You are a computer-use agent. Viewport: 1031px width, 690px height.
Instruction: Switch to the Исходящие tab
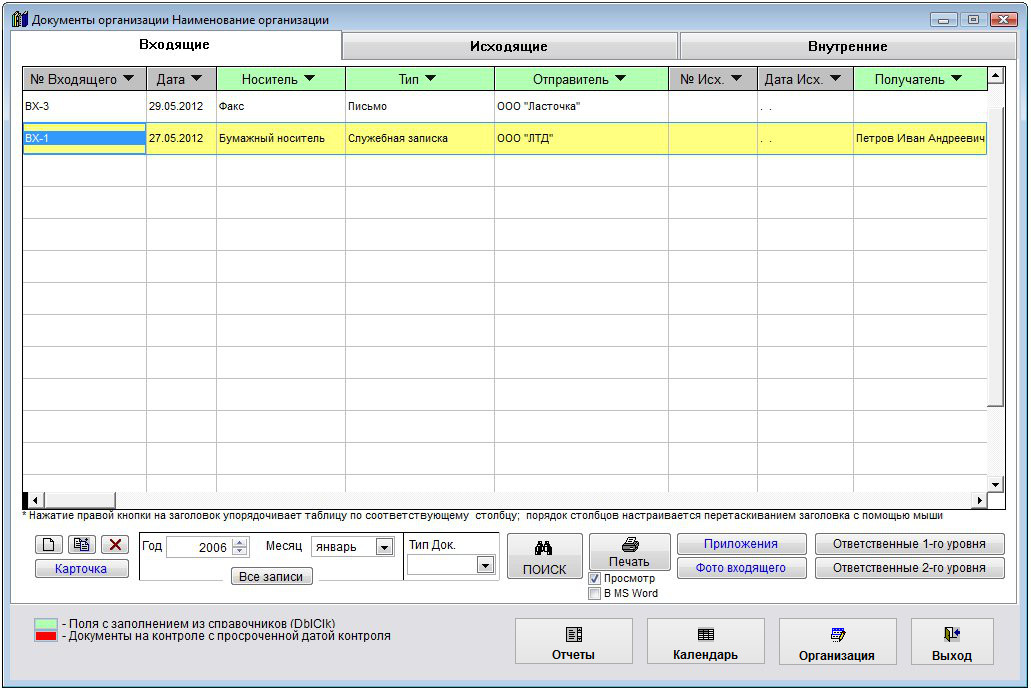(x=509, y=47)
